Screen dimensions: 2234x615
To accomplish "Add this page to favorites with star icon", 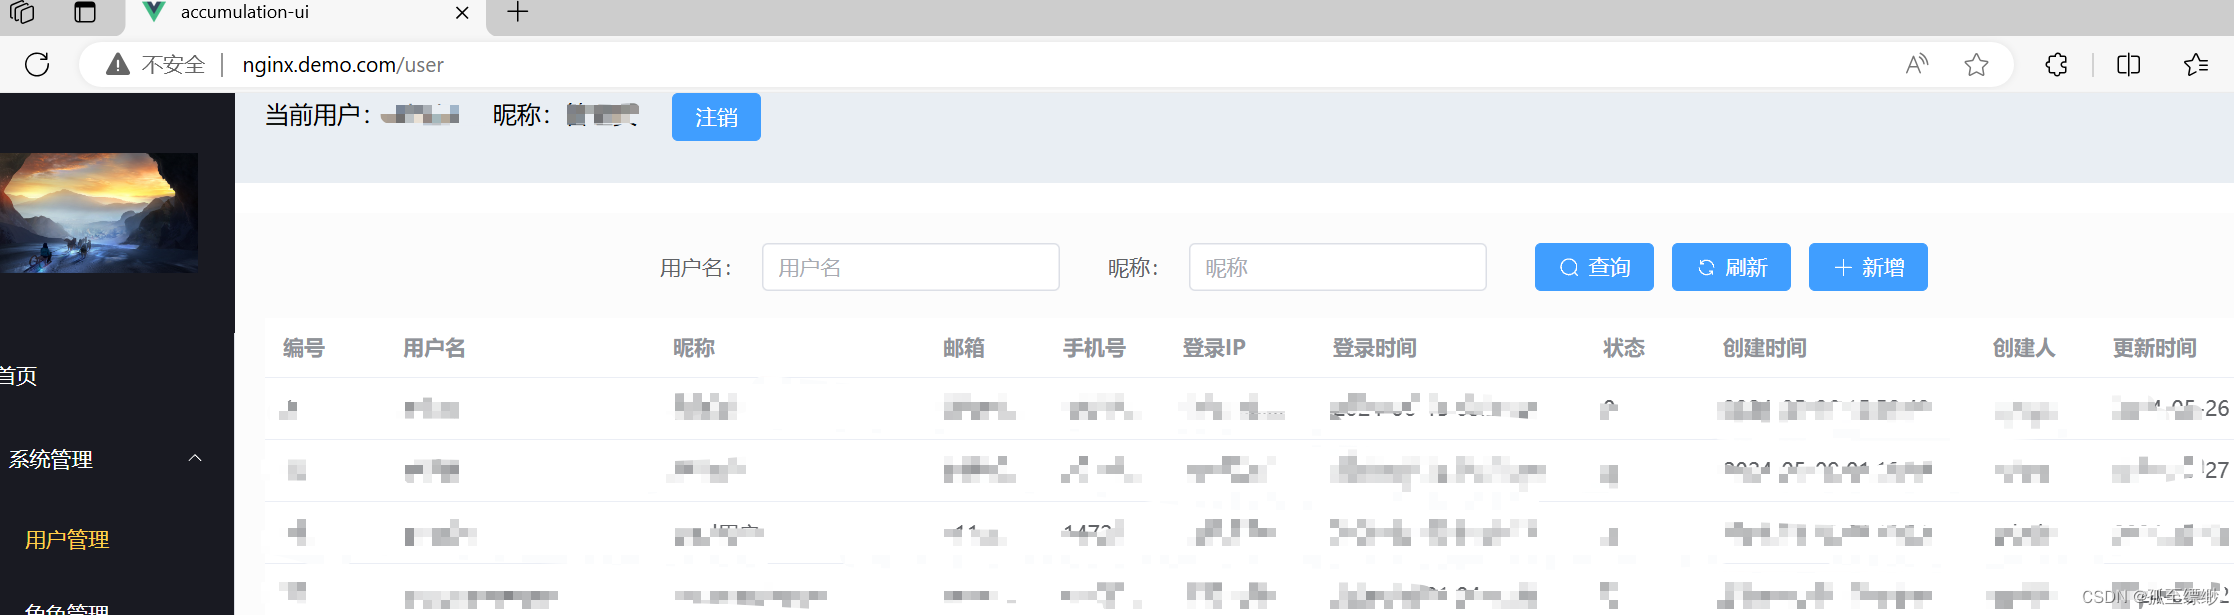I will tap(1976, 65).
